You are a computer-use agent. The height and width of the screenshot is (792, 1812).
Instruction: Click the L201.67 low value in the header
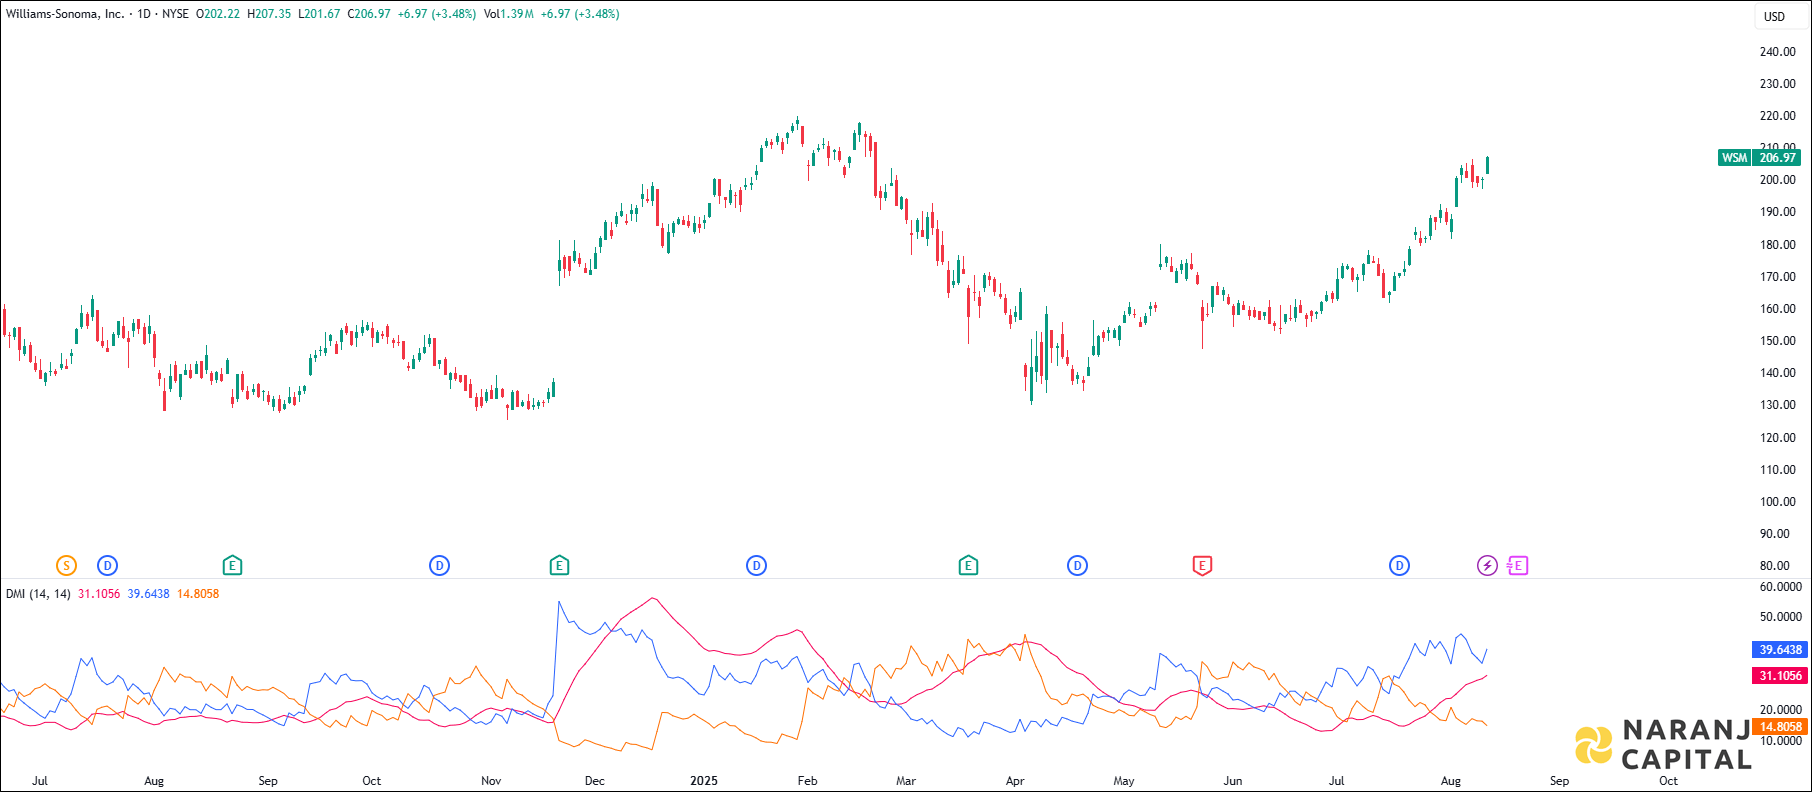[319, 14]
